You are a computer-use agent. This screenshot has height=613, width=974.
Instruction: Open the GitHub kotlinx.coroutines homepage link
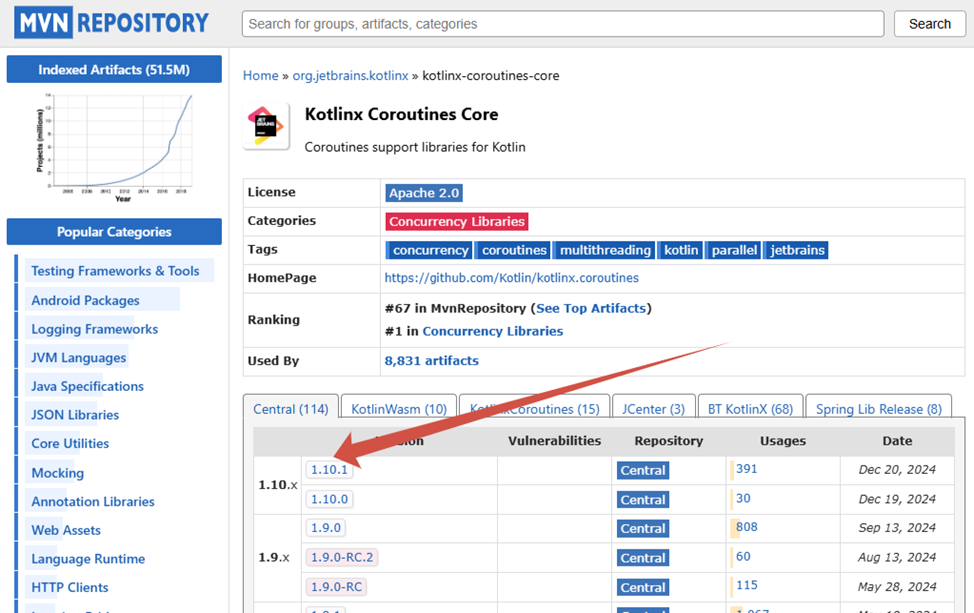tap(511, 278)
